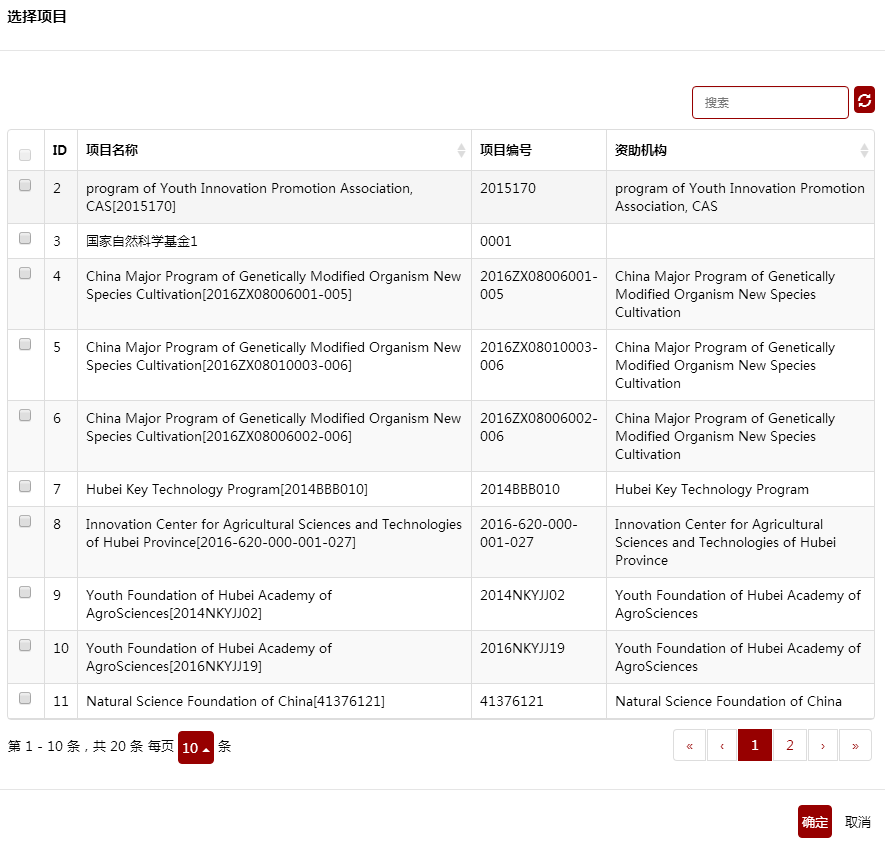Open the 10 per-page dropdown
The image size is (885, 848).
click(x=196, y=748)
